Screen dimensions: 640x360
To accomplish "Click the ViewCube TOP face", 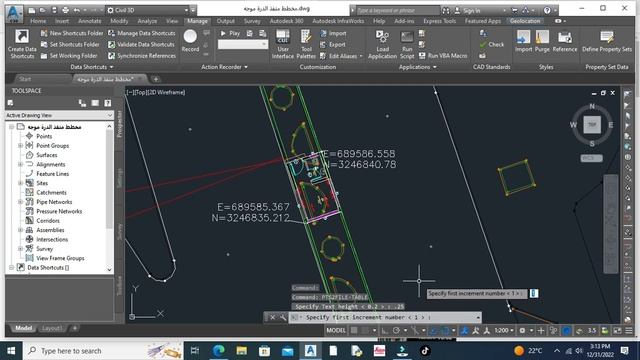I will click(x=592, y=124).
